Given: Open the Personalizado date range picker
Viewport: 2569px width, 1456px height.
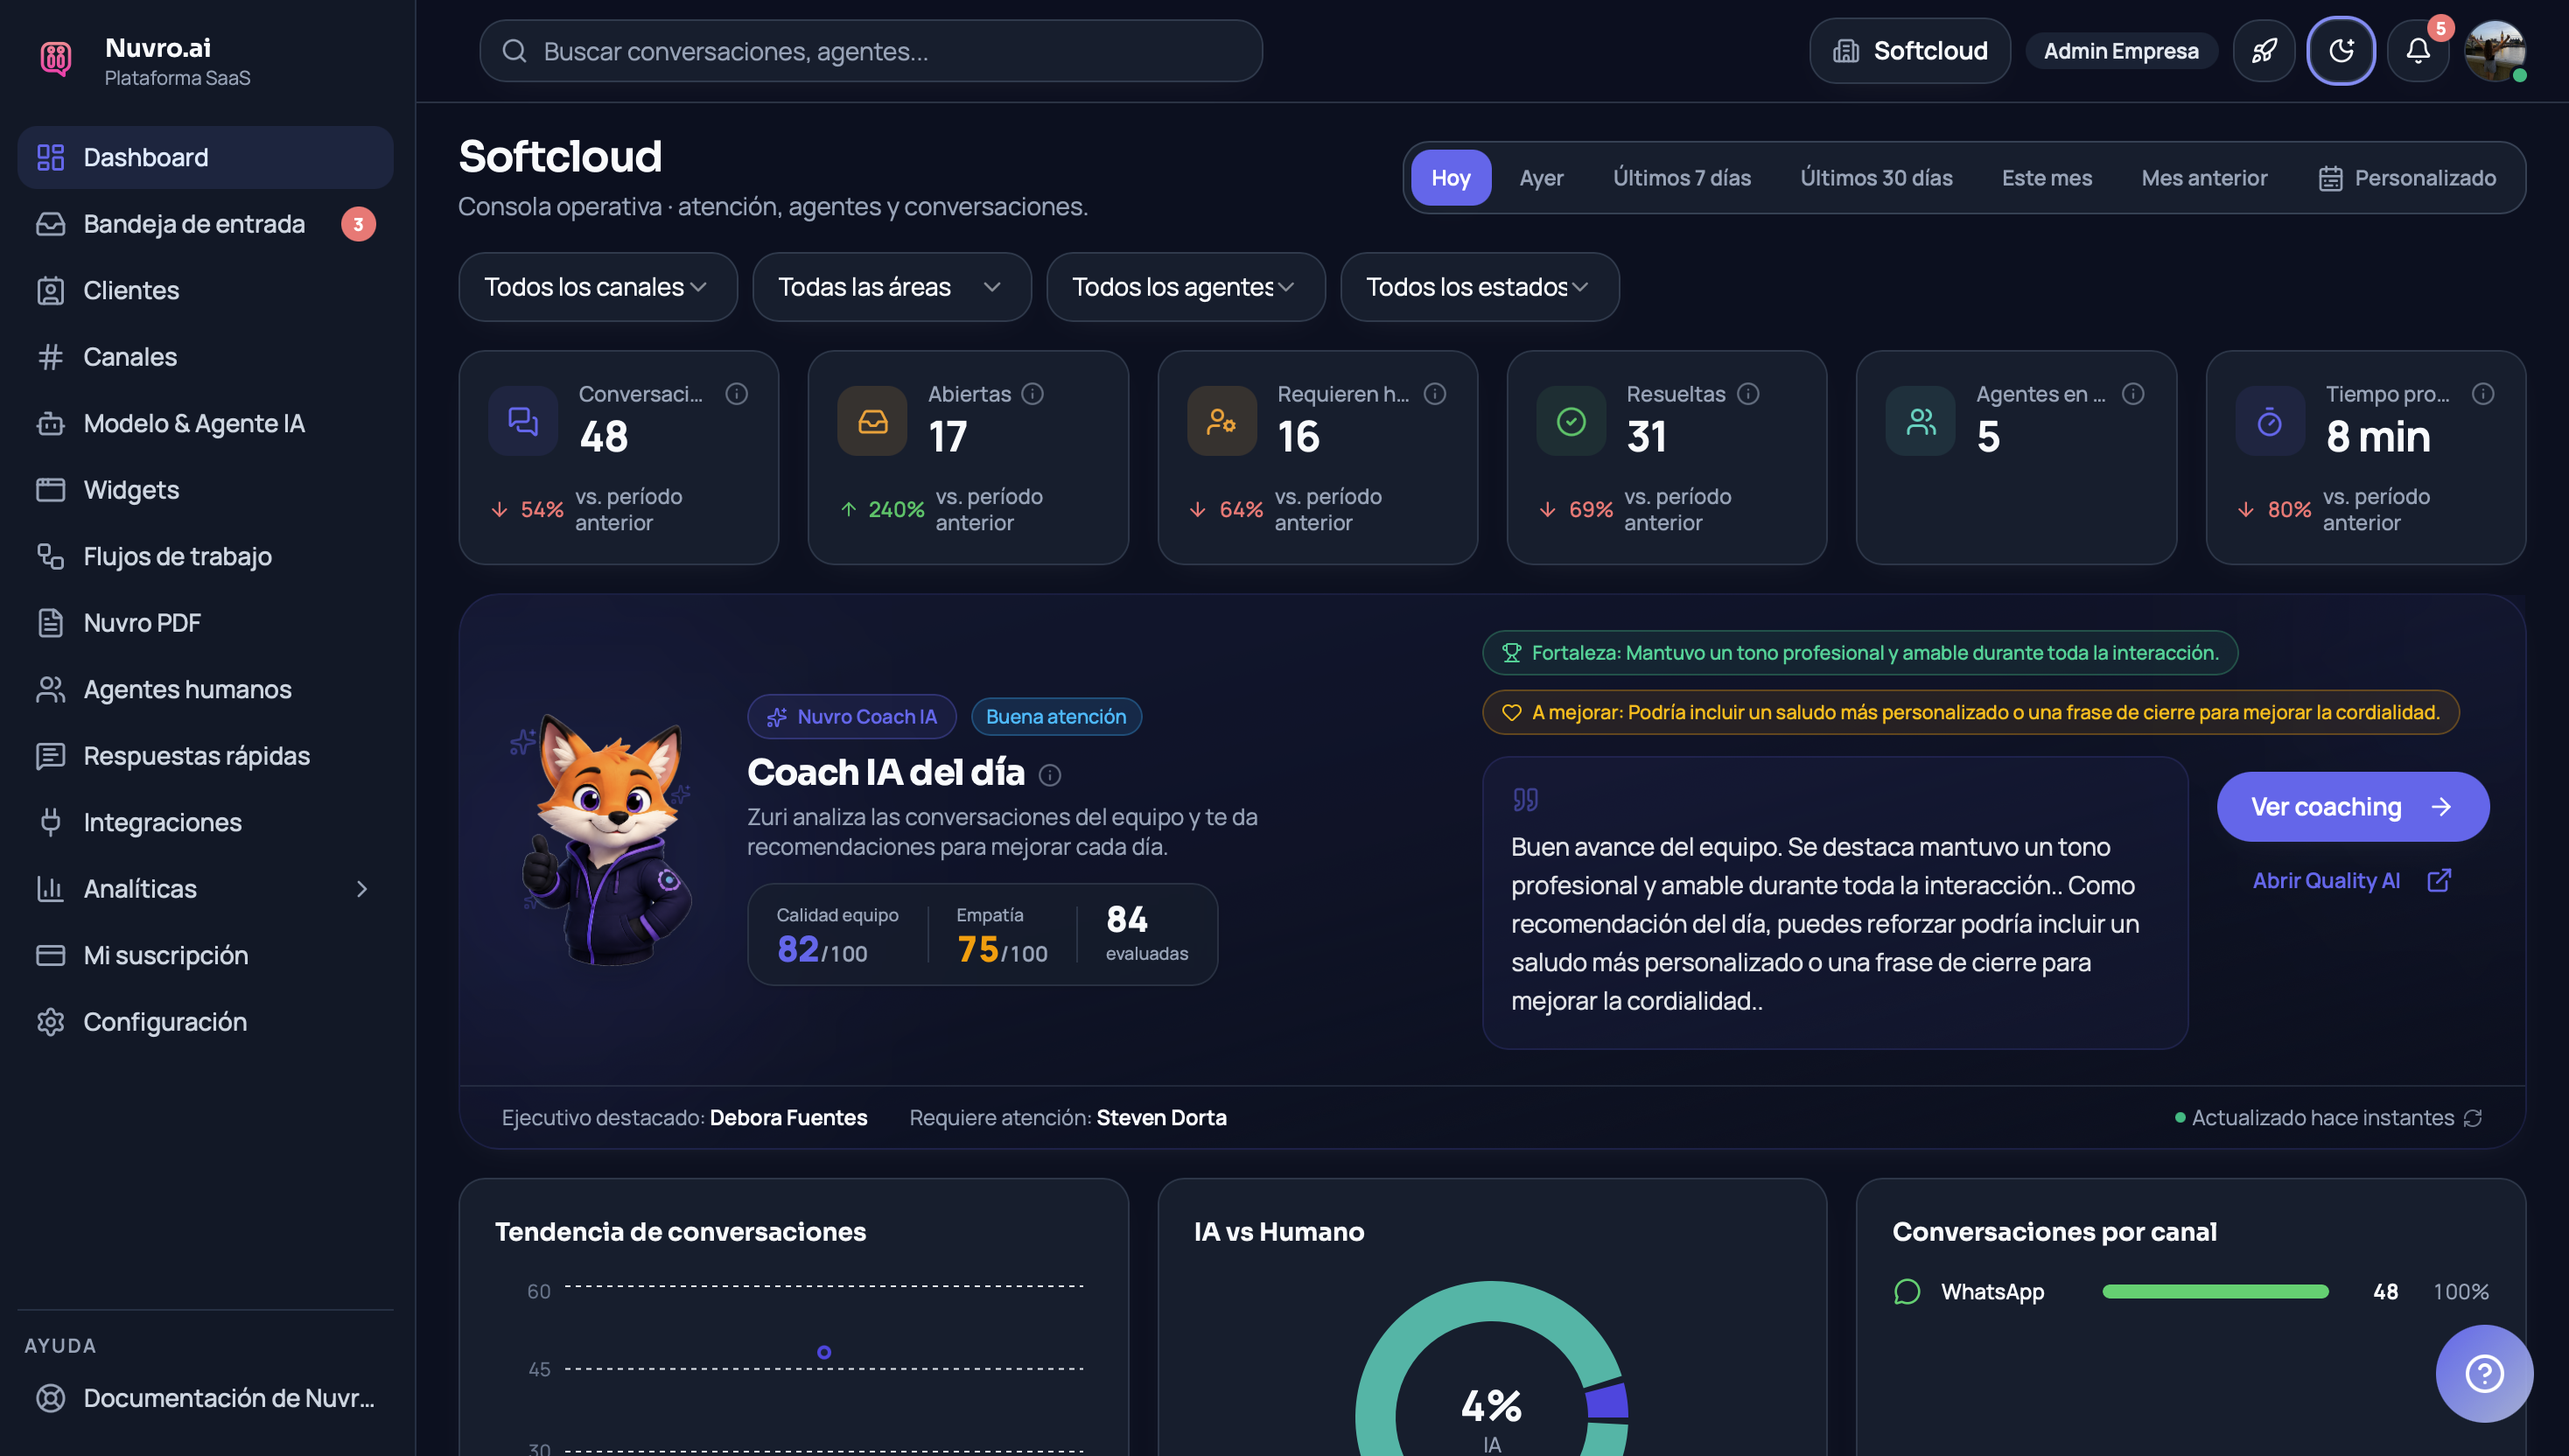Looking at the screenshot, I should pyautogui.click(x=2408, y=178).
